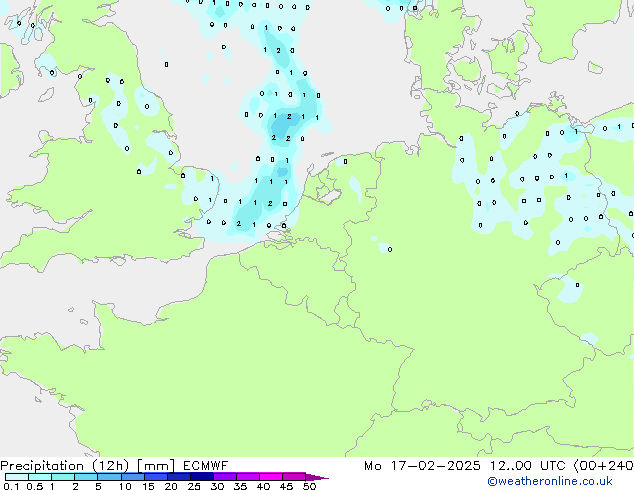Viewport: 634px width, 490px height.
Task: Click the arrow tip above 50 mm
Action: tap(317, 477)
